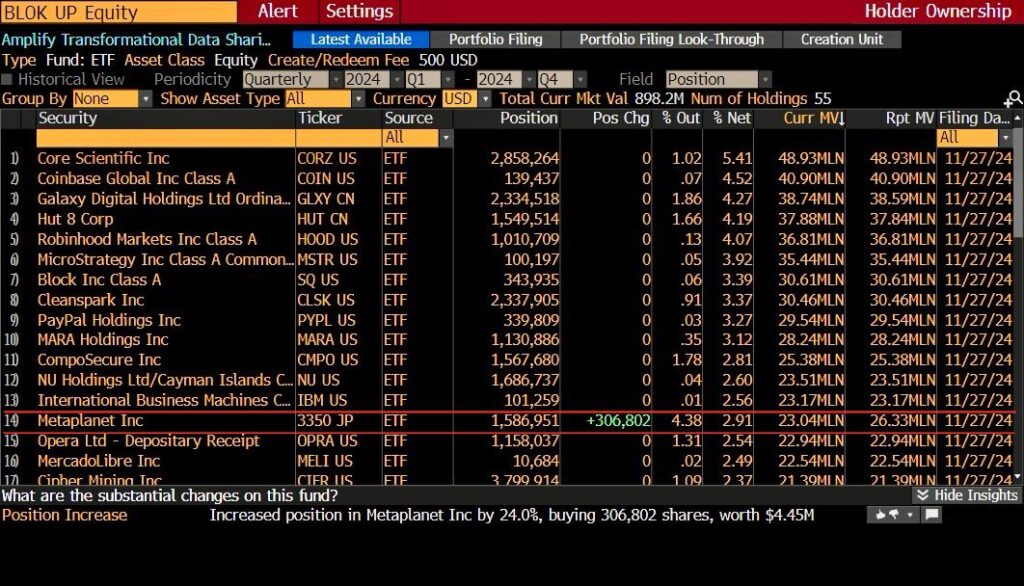Select the Creation Unit tab
The width and height of the screenshot is (1024, 586).
pos(841,40)
